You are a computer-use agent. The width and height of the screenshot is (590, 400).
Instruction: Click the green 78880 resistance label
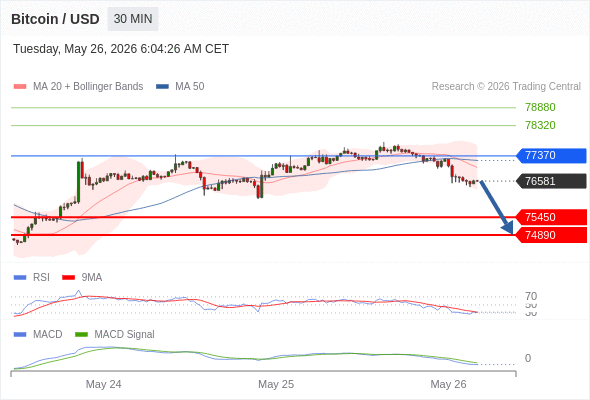[x=540, y=108]
